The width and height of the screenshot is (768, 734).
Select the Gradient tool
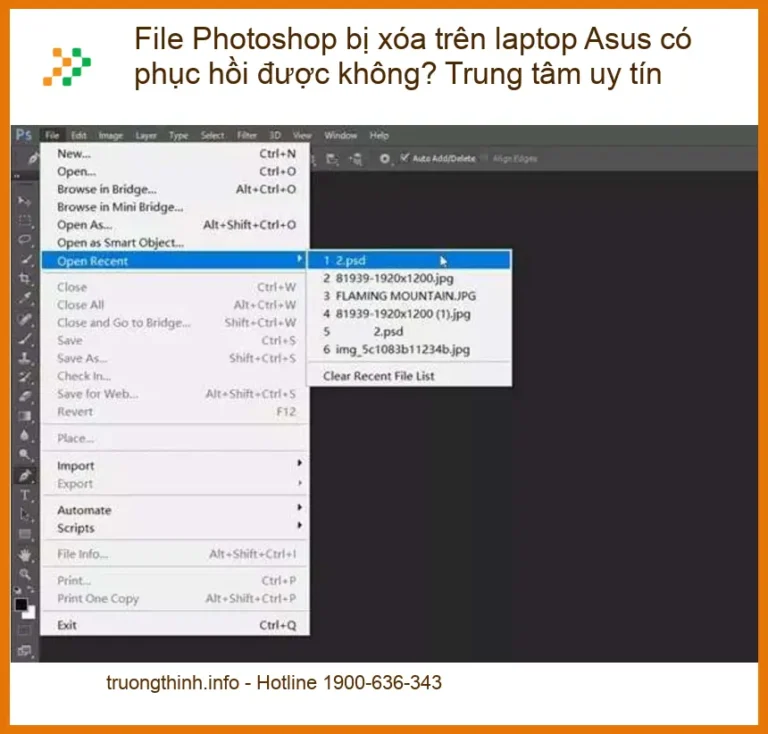pyautogui.click(x=24, y=416)
